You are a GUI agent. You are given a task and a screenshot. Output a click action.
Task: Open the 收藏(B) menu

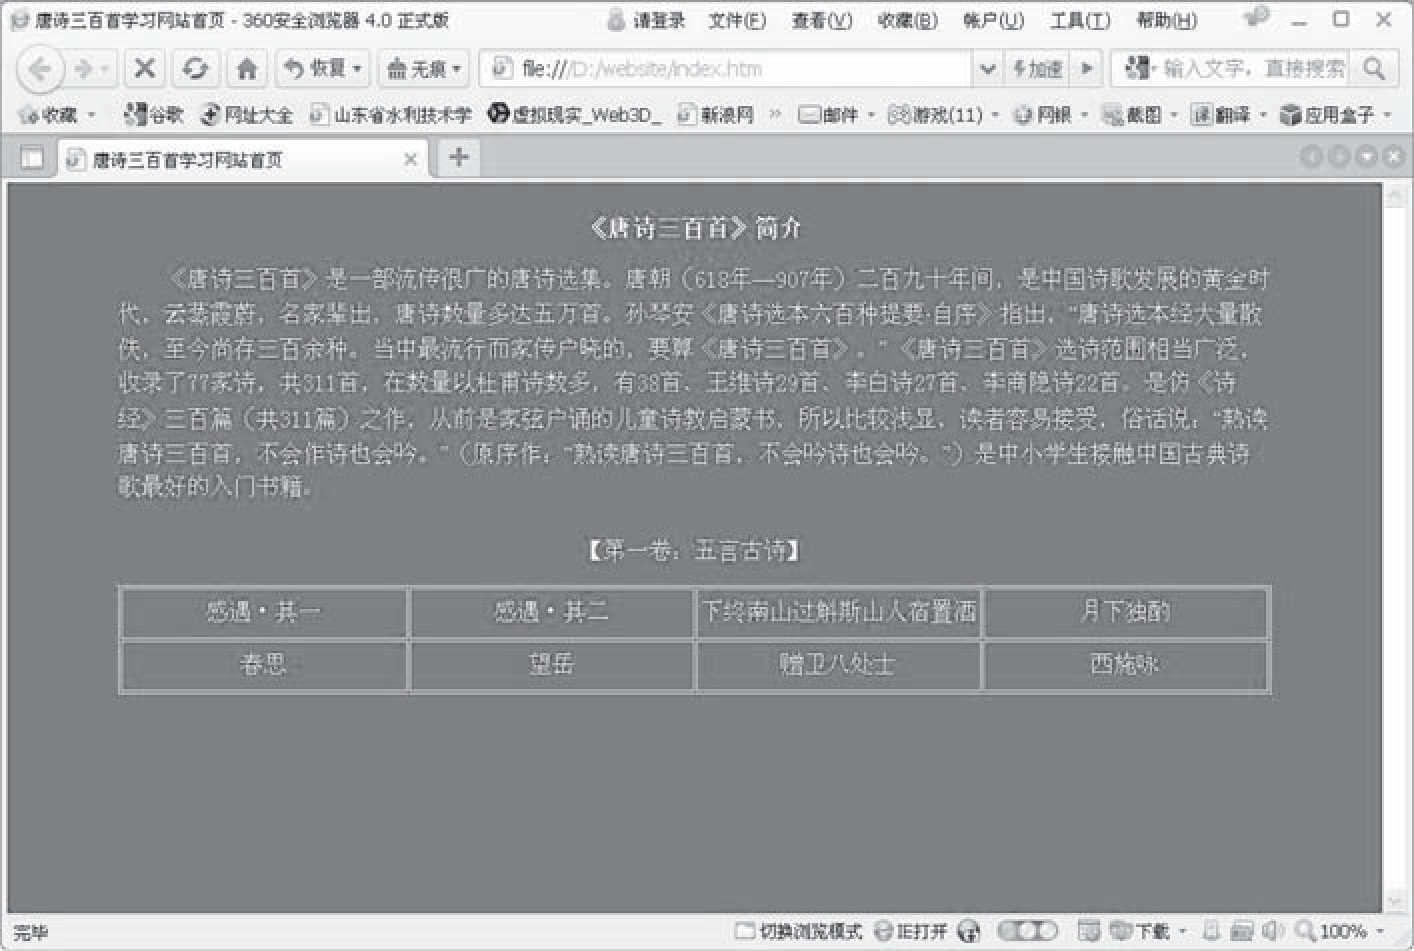907,20
